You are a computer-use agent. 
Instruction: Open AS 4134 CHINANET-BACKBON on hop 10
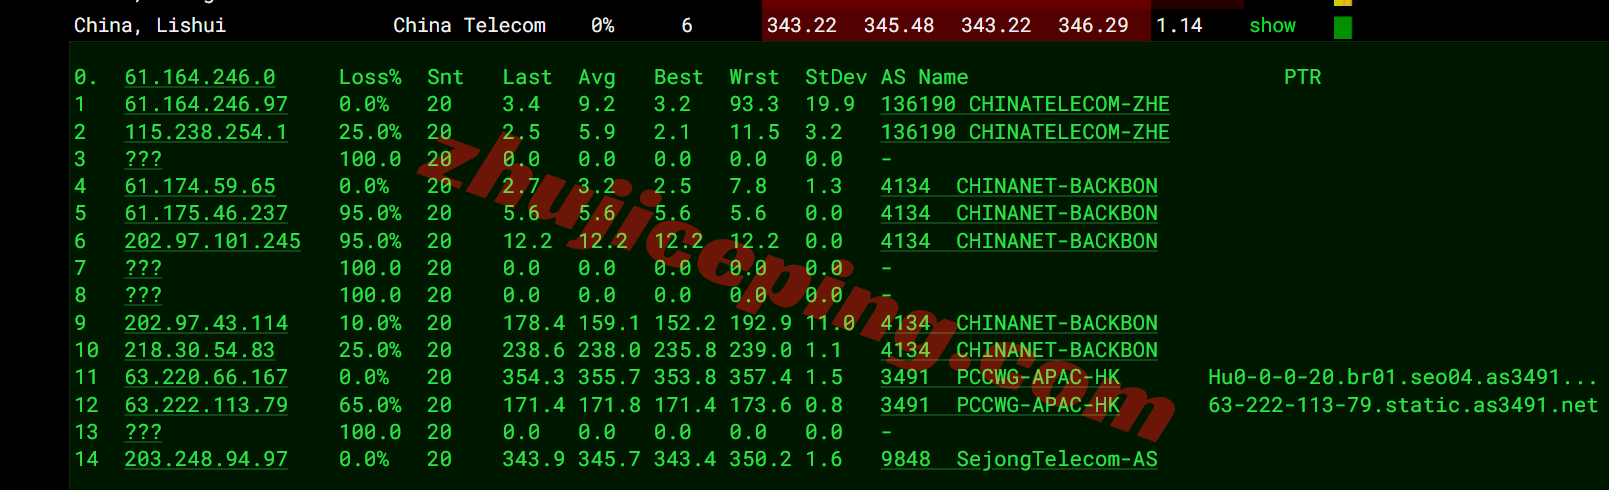(x=1019, y=350)
